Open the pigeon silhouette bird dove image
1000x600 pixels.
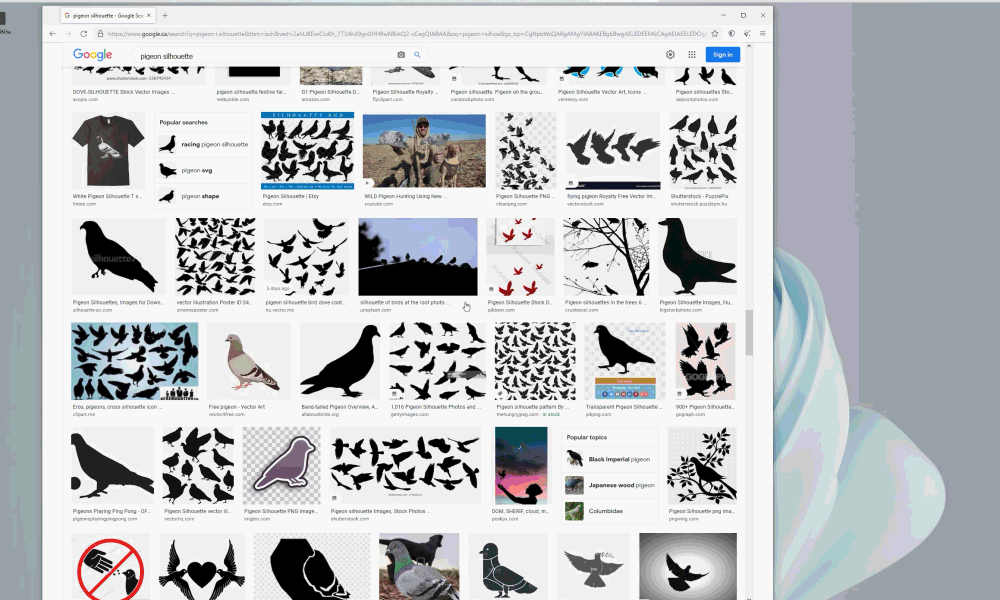[x=307, y=257]
